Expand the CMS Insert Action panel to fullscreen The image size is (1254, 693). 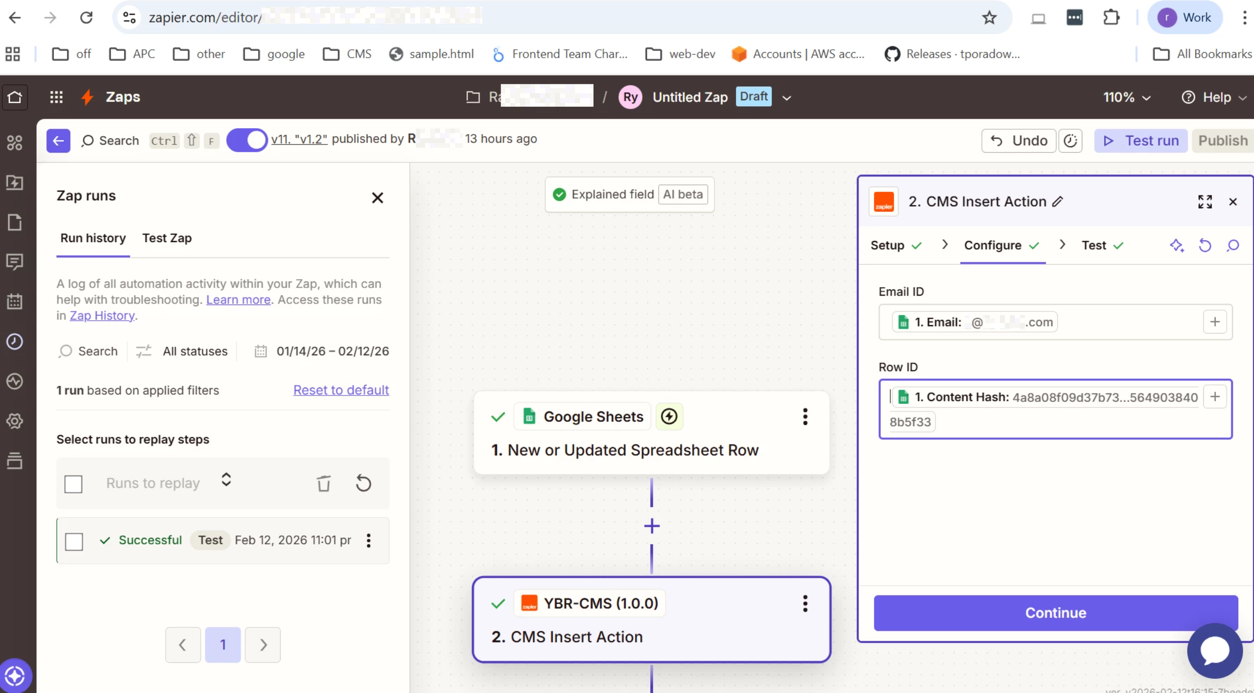[x=1204, y=202]
